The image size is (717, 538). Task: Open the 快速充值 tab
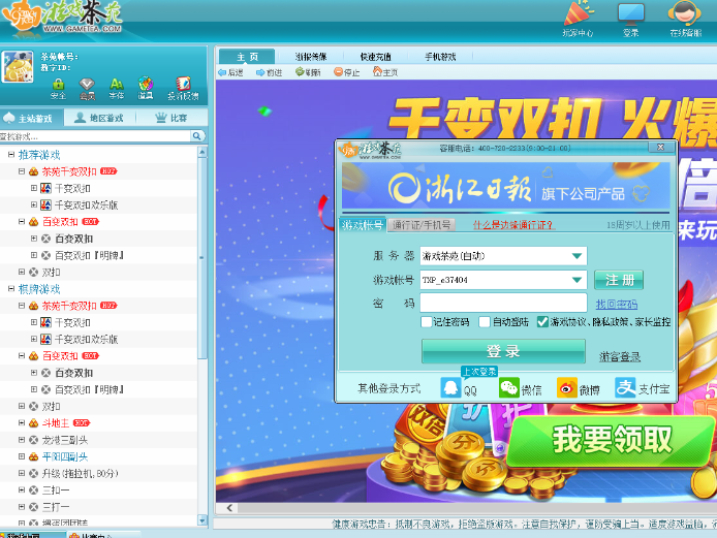tap(375, 57)
